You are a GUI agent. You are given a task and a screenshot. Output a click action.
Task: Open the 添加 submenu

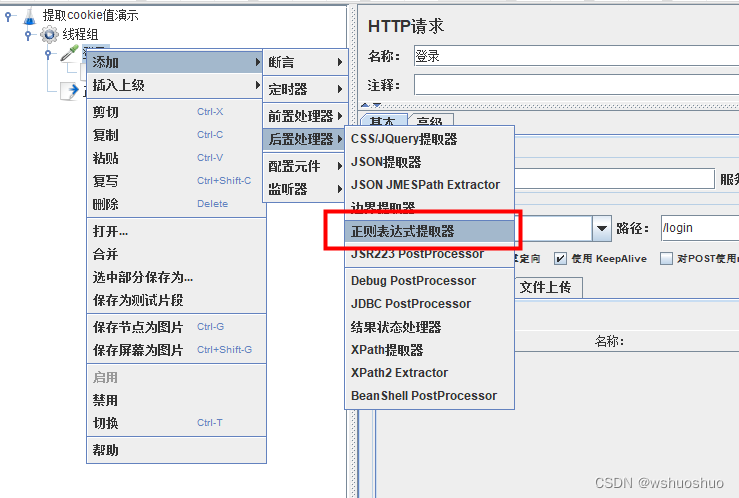tap(174, 62)
